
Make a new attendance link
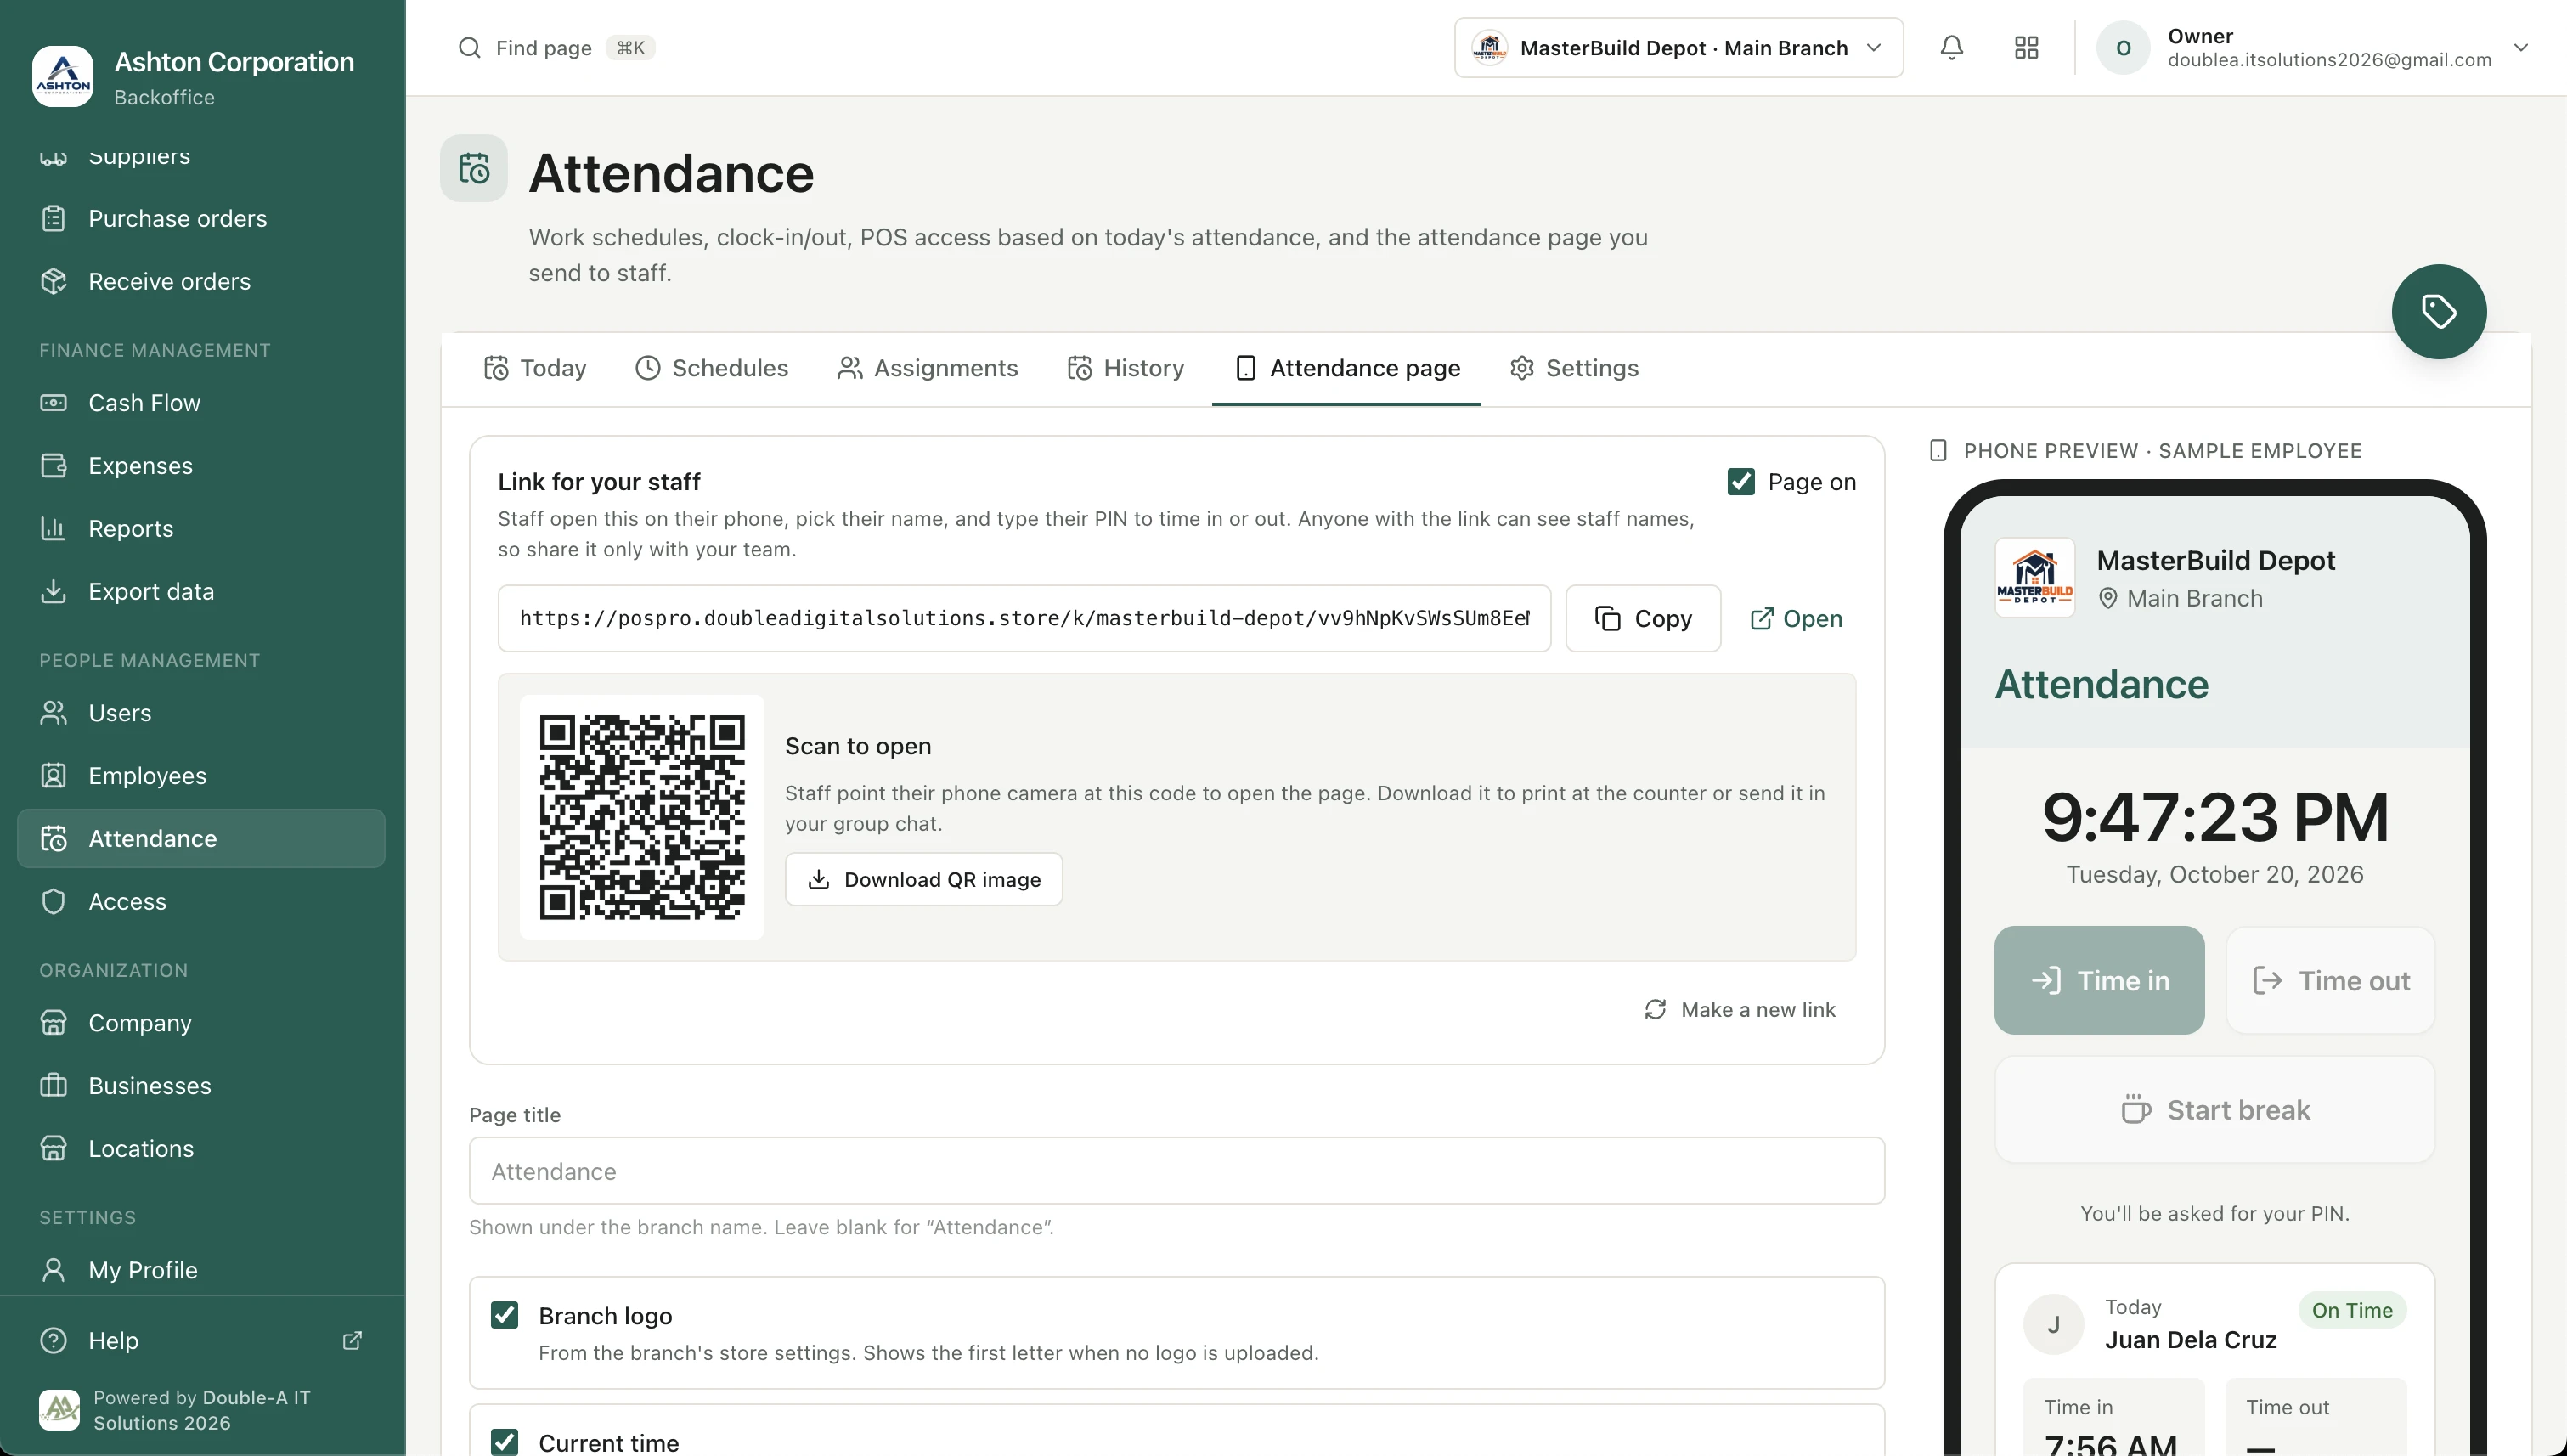pyautogui.click(x=1740, y=1010)
